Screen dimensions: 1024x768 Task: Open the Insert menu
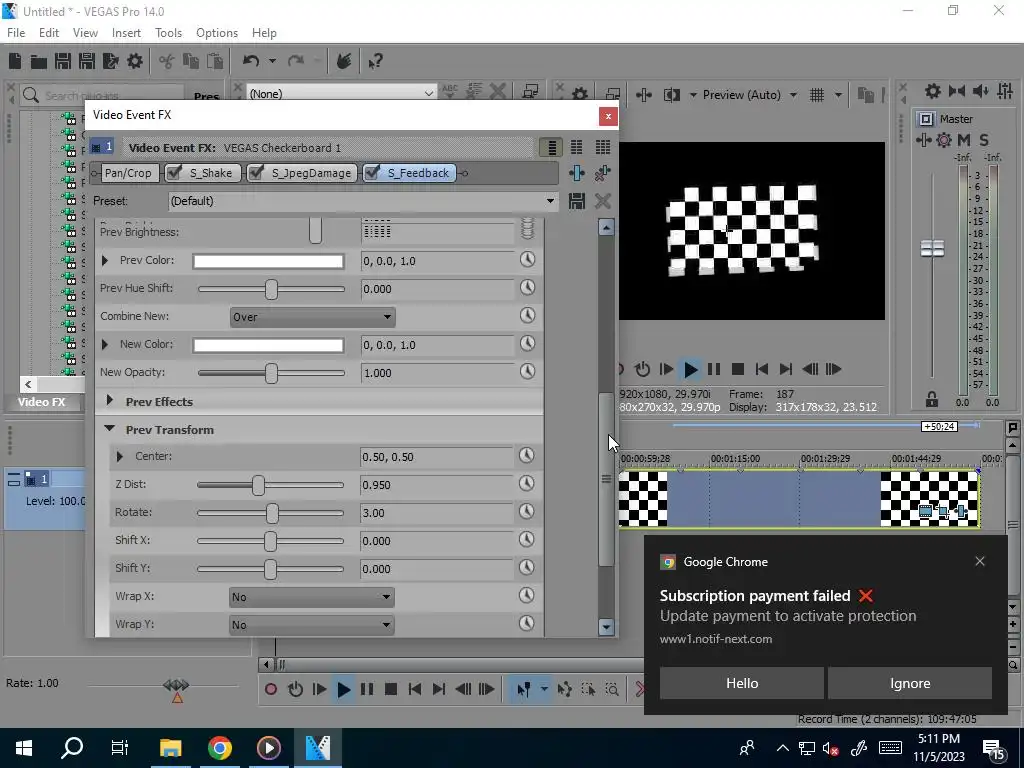[x=126, y=33]
